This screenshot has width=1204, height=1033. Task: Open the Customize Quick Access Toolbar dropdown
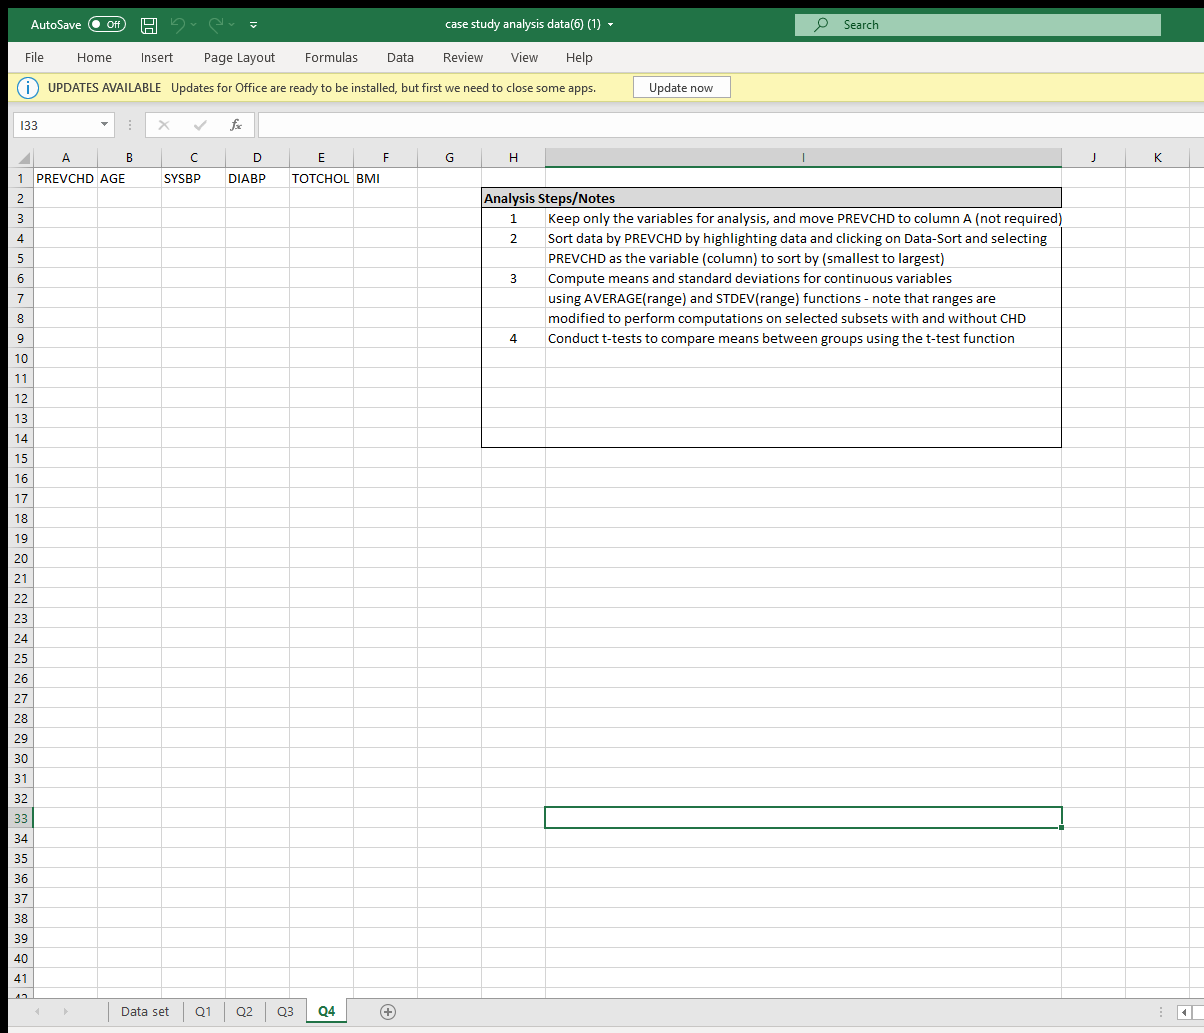click(253, 24)
